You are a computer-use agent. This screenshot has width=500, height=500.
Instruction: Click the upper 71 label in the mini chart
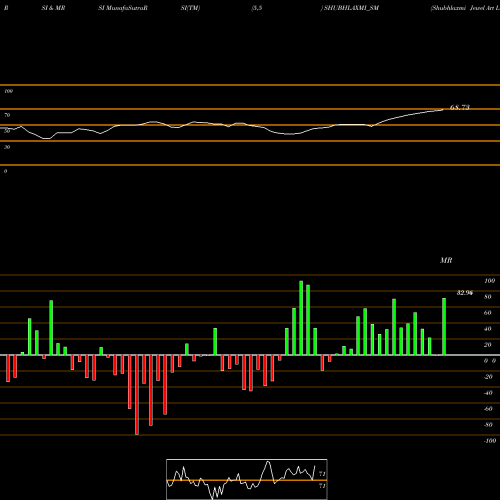click(x=322, y=474)
